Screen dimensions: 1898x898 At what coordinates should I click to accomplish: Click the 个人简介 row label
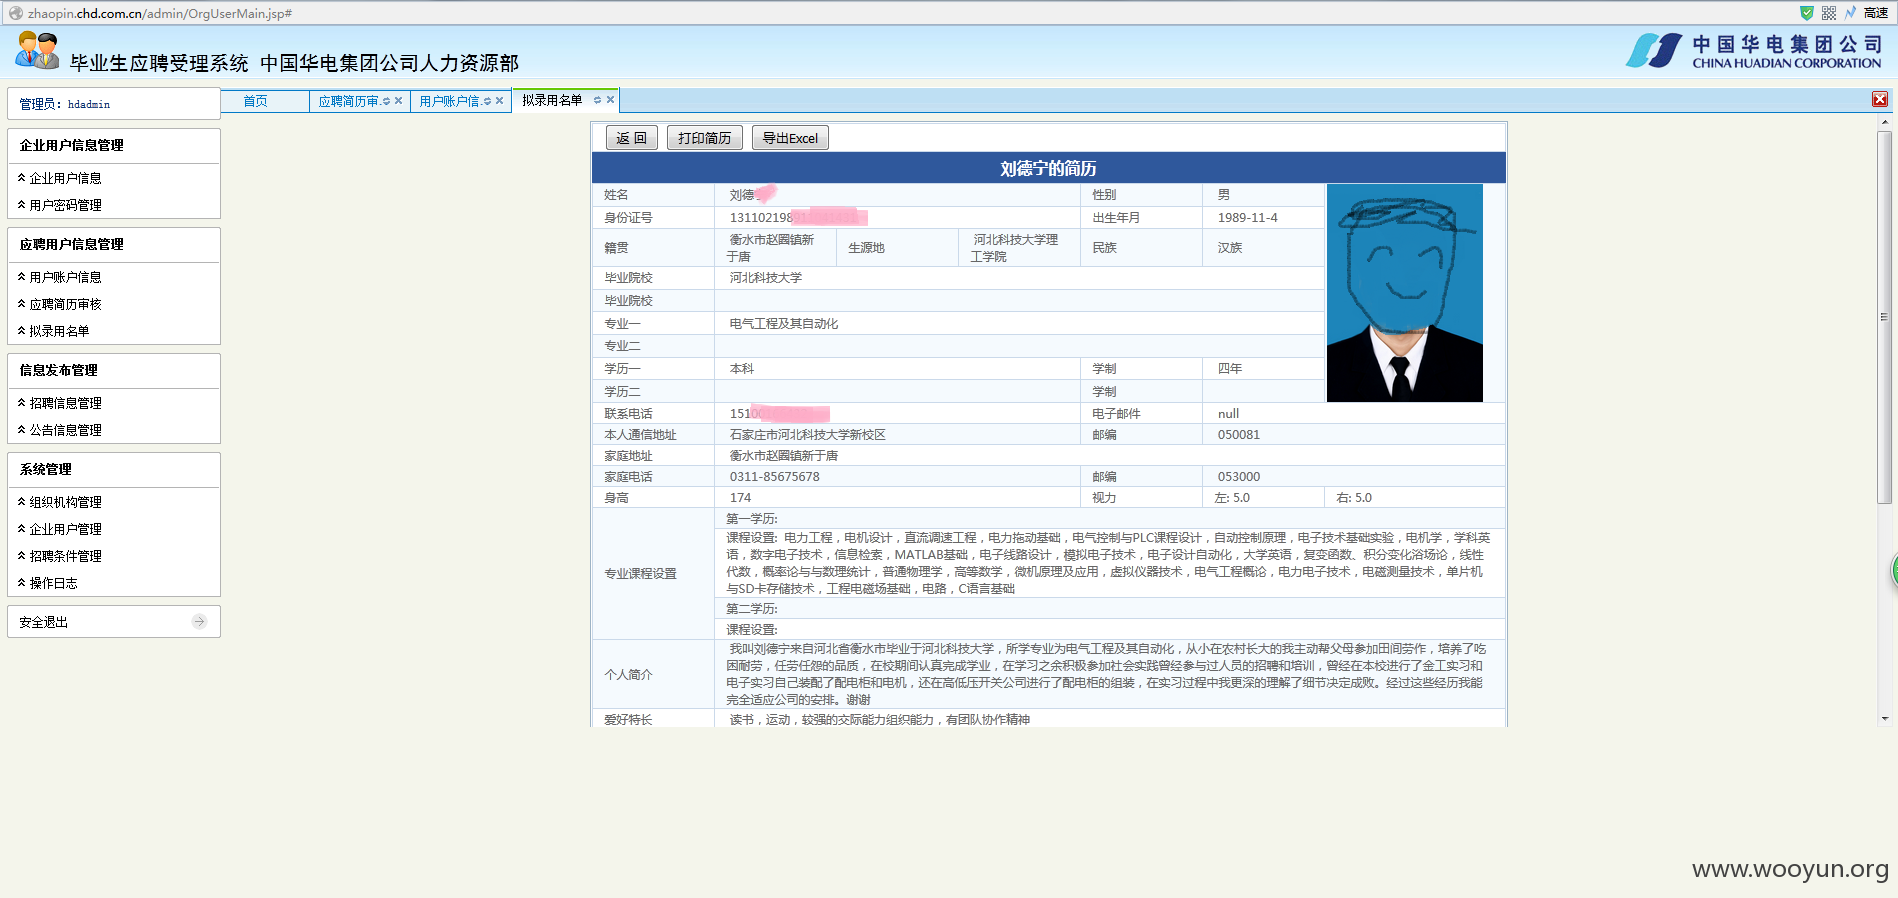(629, 675)
